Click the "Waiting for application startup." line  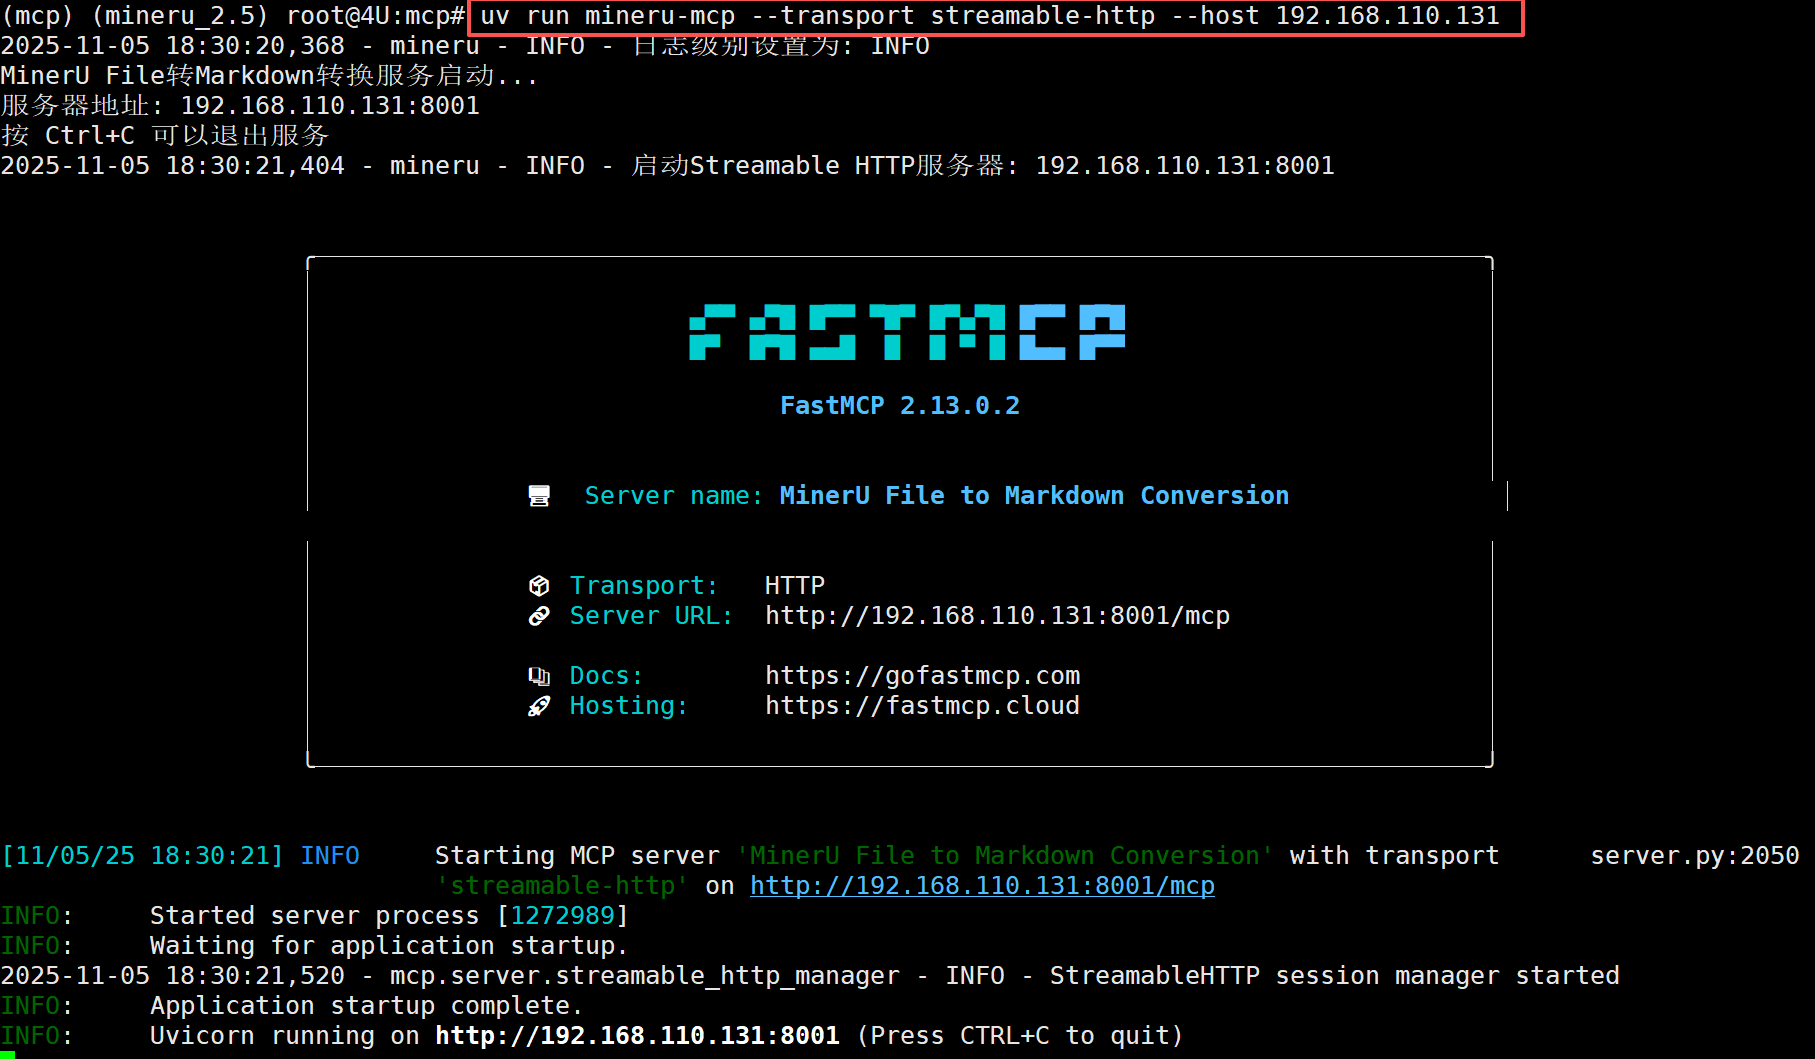tap(389, 946)
